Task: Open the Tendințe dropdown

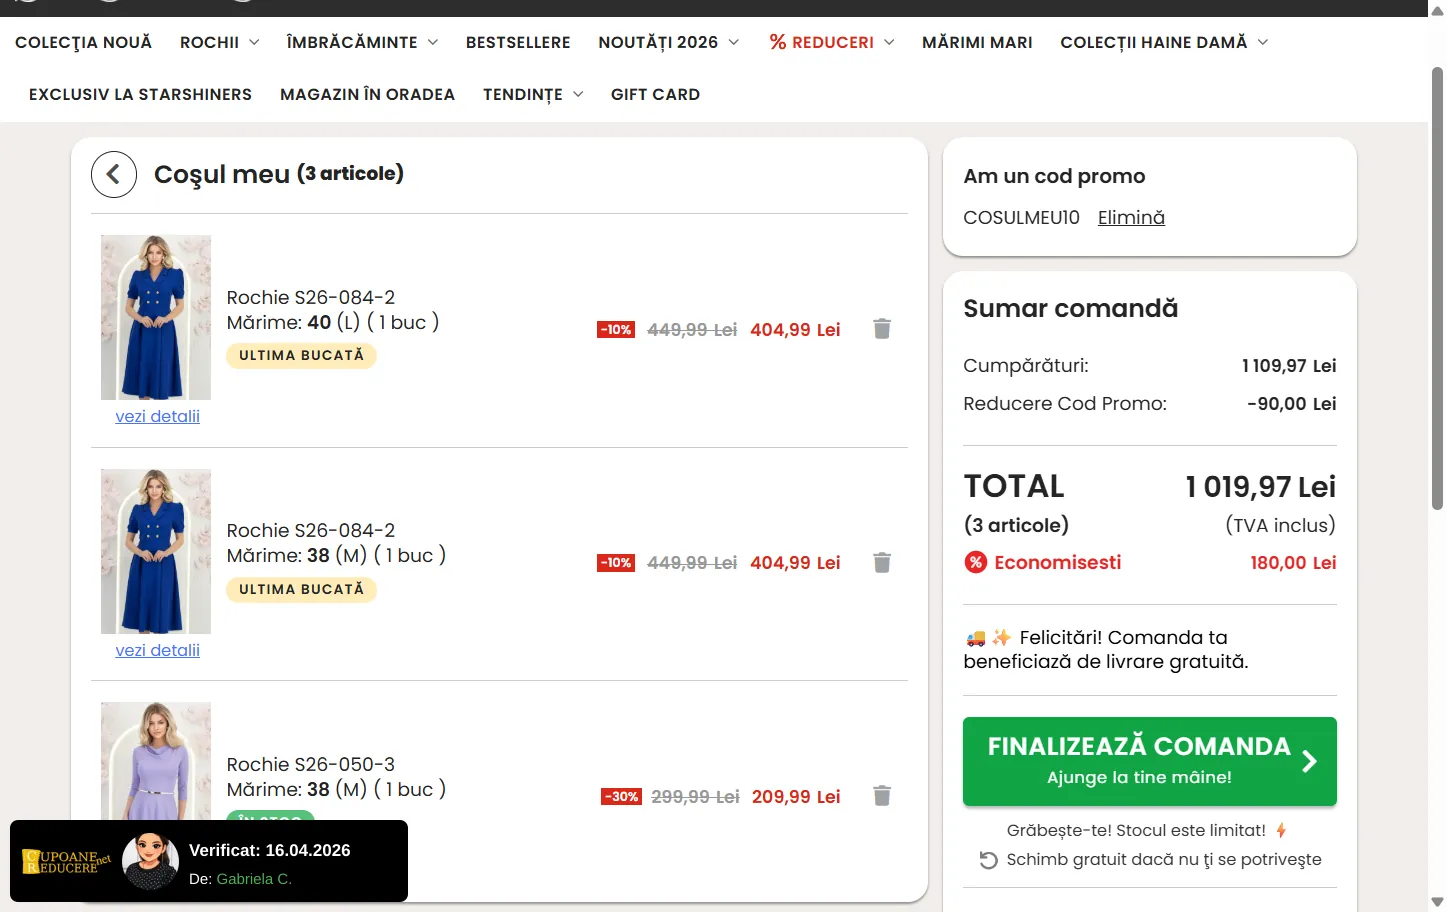Action: pyautogui.click(x=533, y=94)
